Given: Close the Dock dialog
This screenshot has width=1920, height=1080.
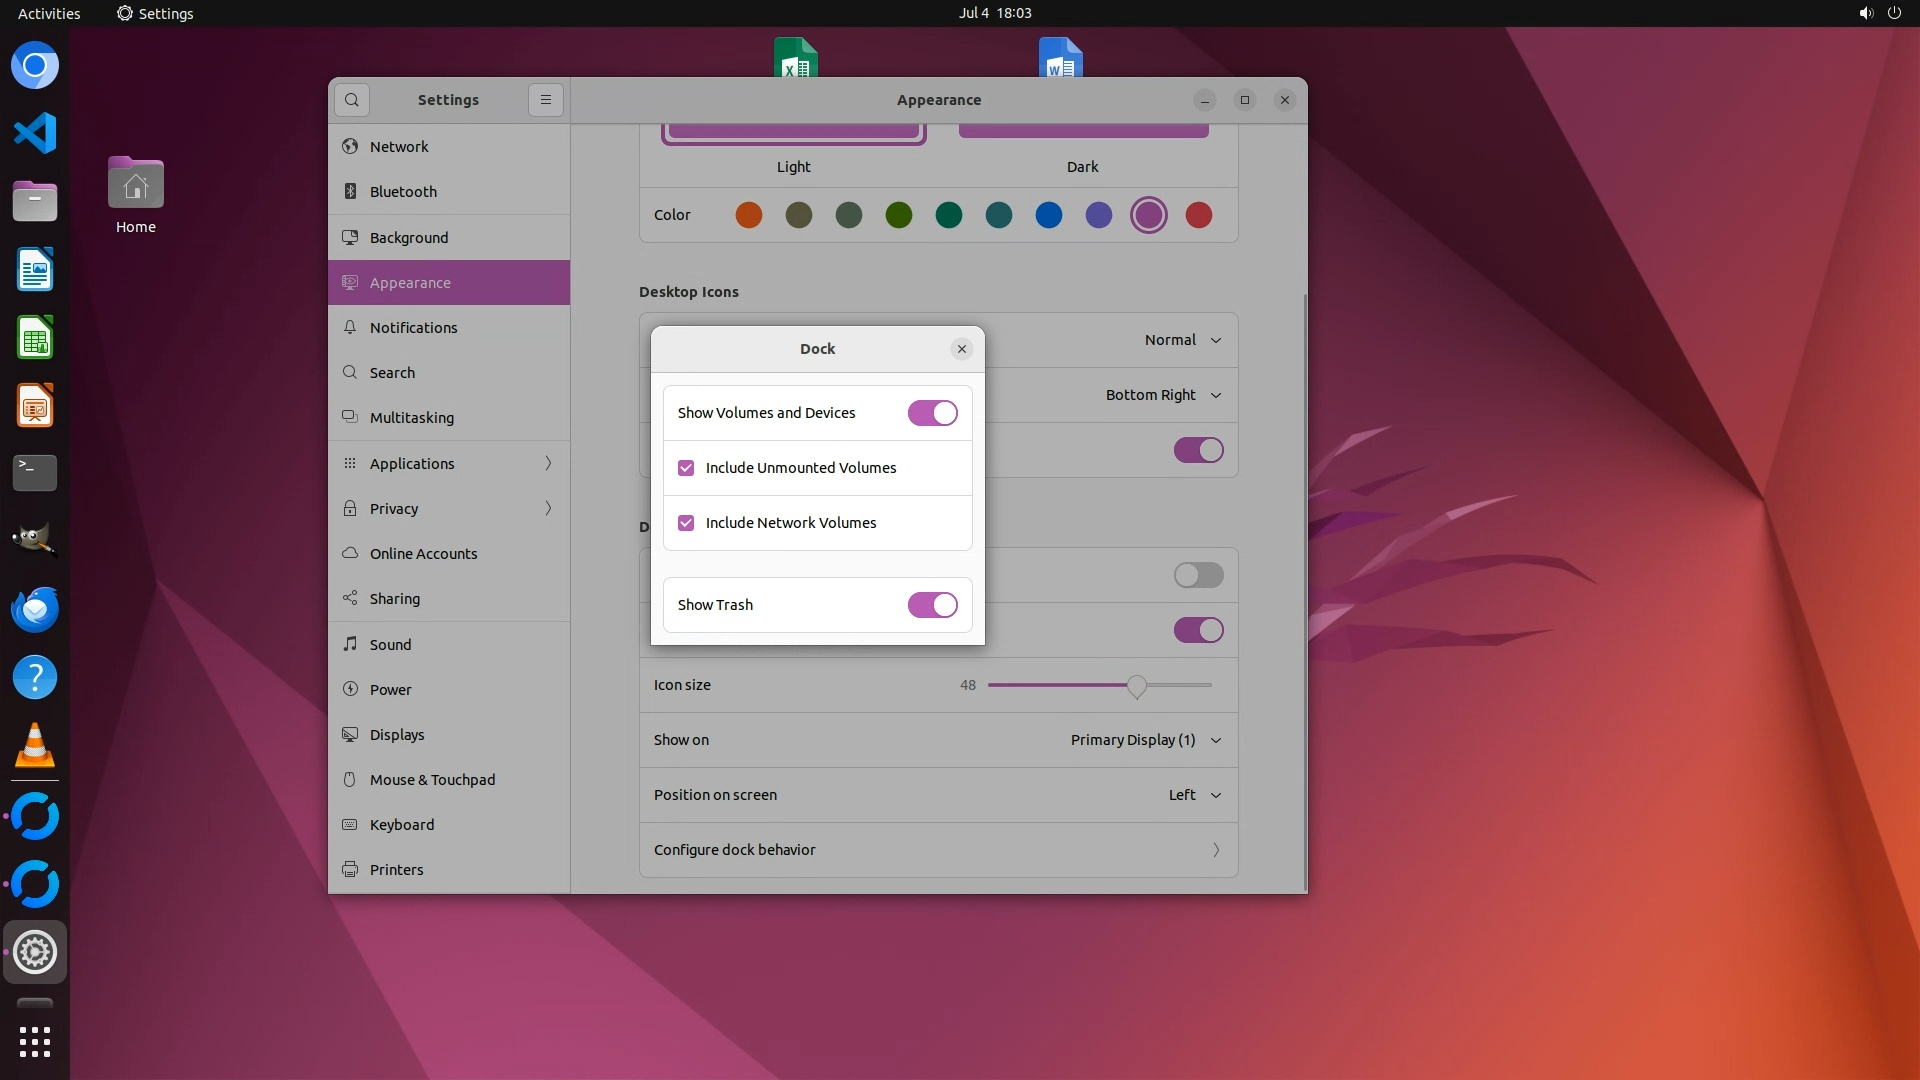Looking at the screenshot, I should click(x=962, y=349).
